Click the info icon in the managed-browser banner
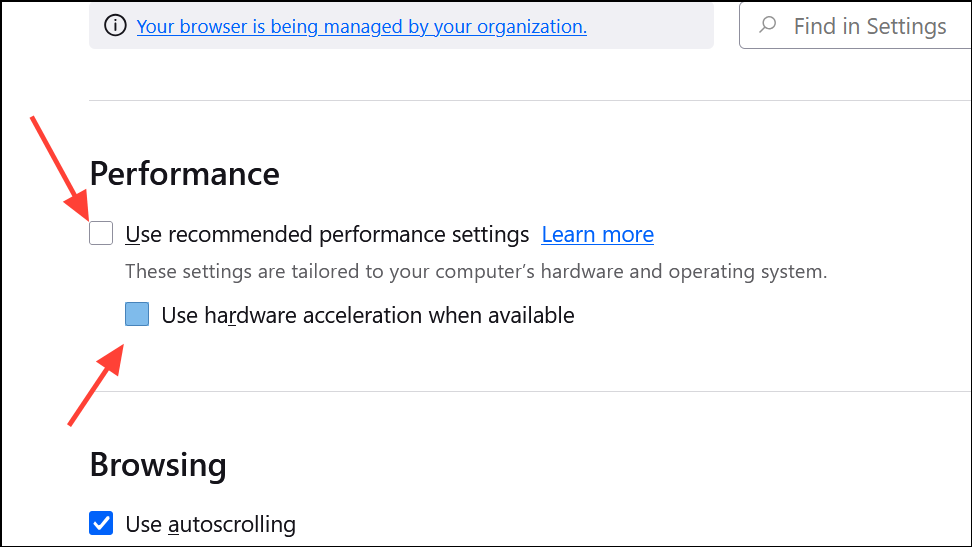The image size is (972, 547). (x=116, y=26)
